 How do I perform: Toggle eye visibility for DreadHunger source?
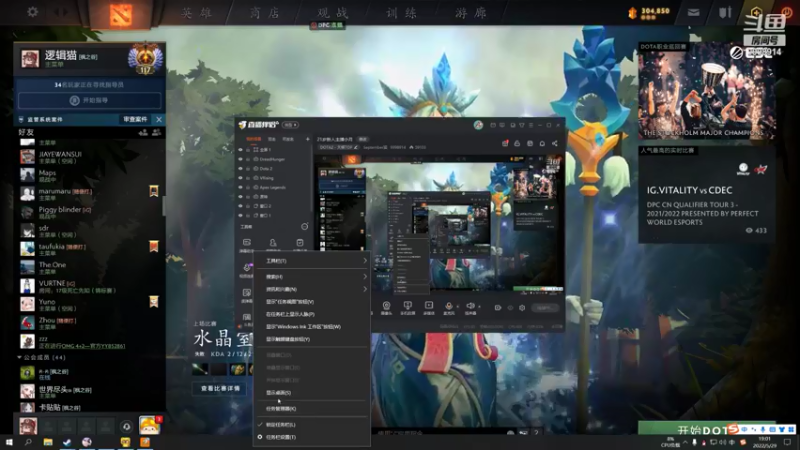pyautogui.click(x=240, y=159)
